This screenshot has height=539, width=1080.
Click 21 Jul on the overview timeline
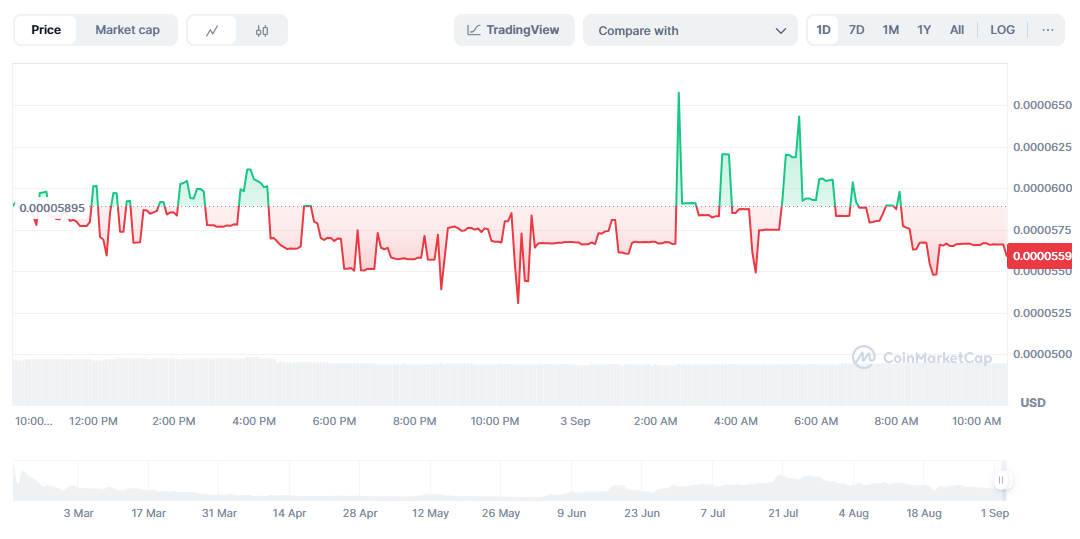782,514
